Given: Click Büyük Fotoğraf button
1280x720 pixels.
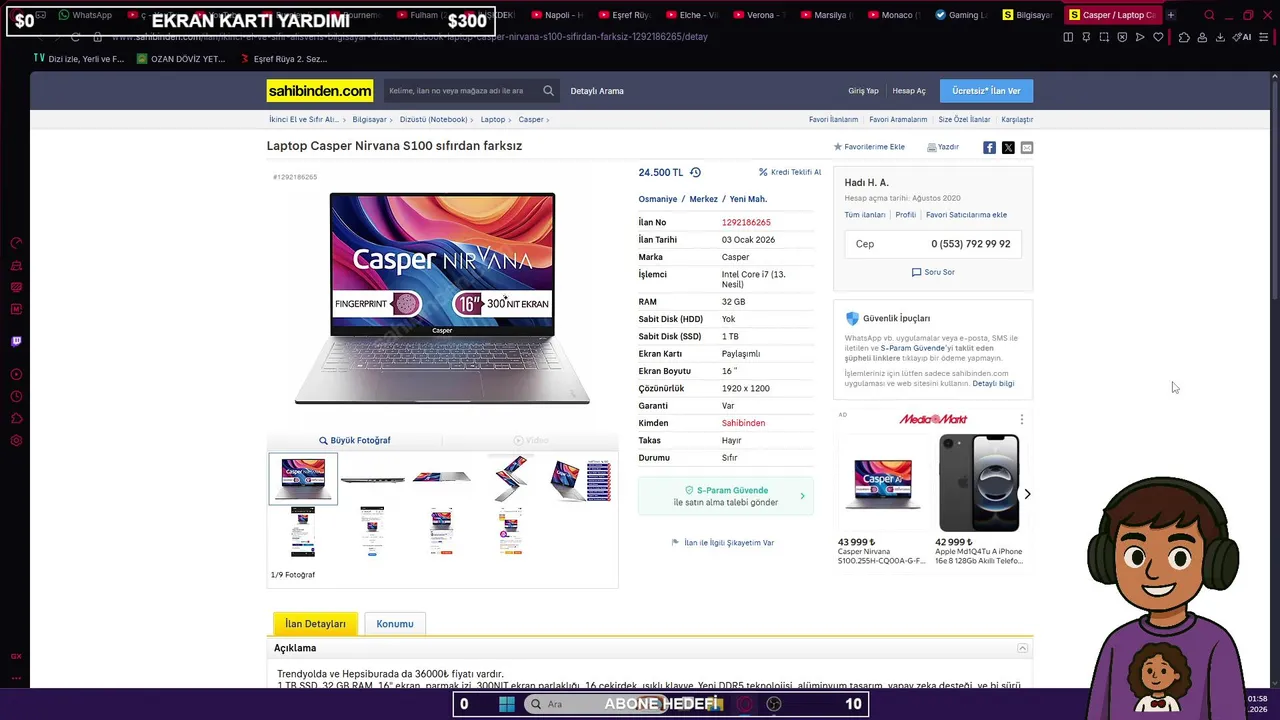Looking at the screenshot, I should [x=354, y=440].
